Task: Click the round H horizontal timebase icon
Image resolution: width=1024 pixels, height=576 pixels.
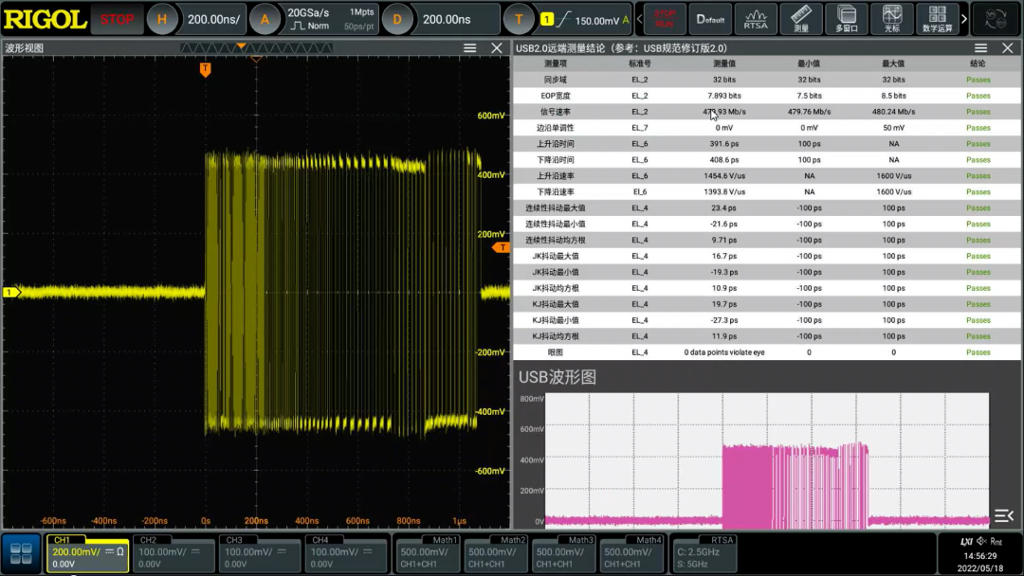Action: click(x=162, y=18)
